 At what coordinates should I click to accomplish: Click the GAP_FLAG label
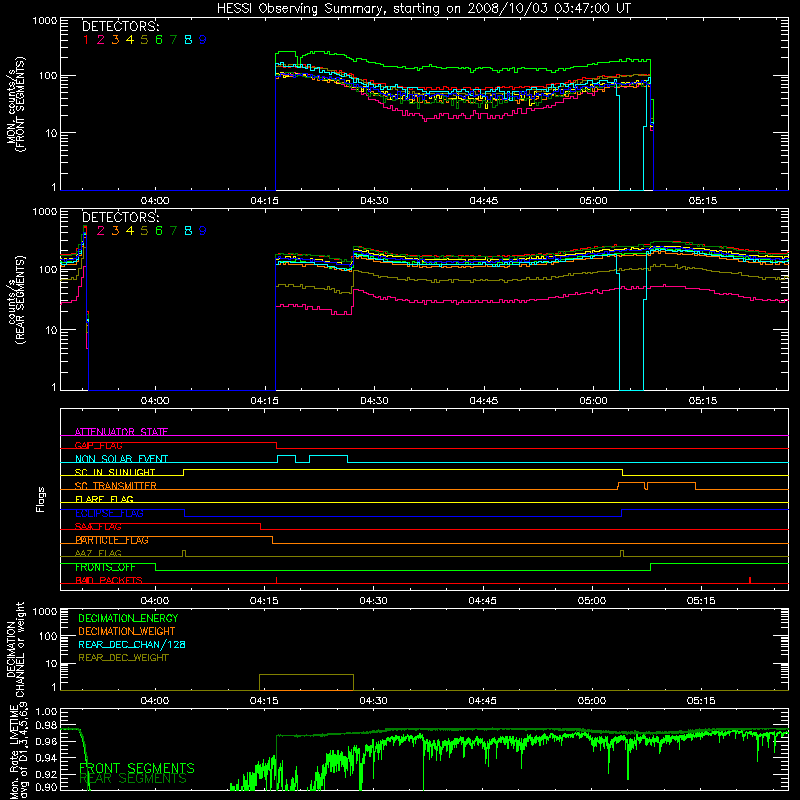[x=98, y=445]
